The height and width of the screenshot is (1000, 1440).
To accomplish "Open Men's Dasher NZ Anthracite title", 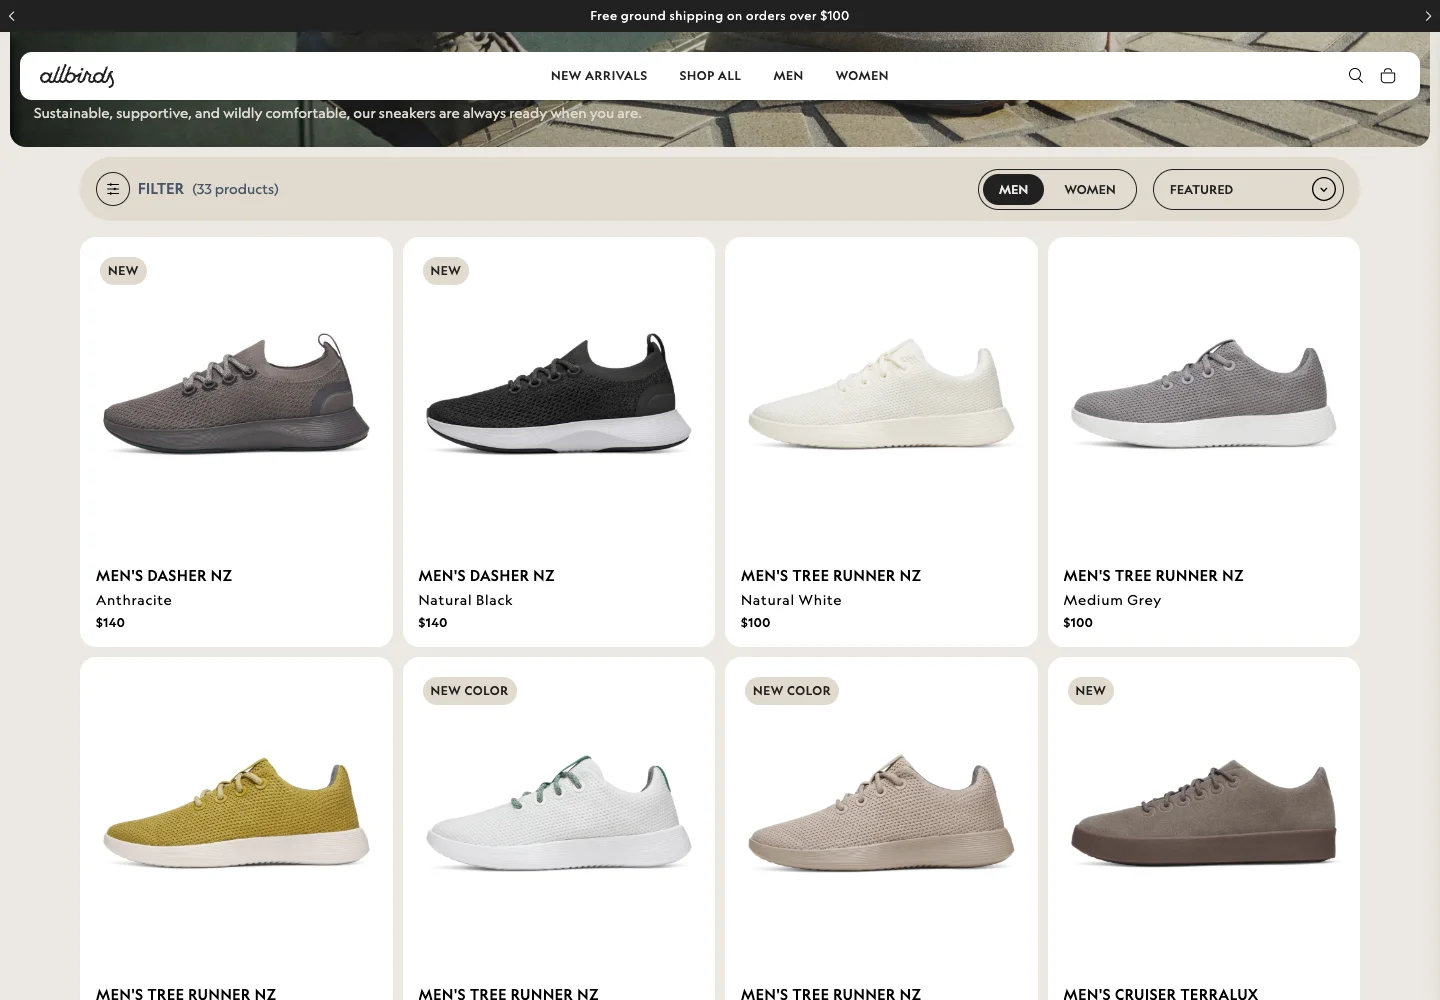I will (x=164, y=576).
